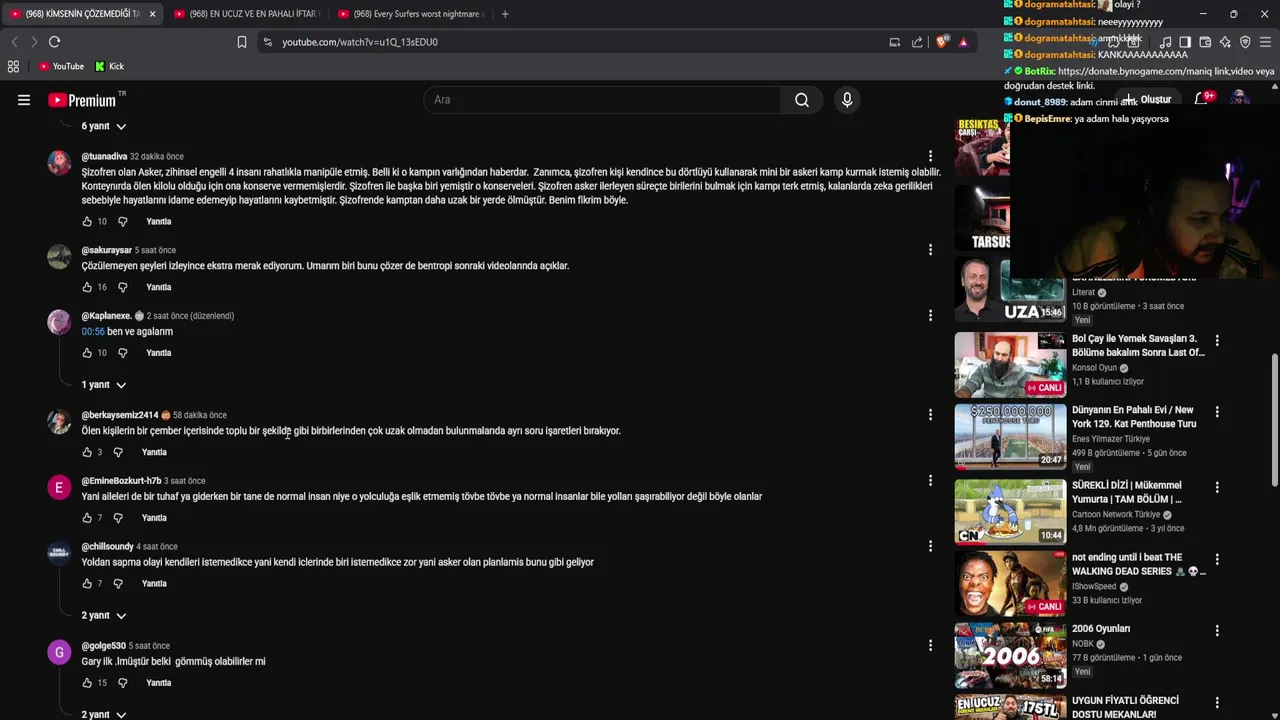
Task: Open the @chillsoundy channel name link
Action: tap(107, 547)
